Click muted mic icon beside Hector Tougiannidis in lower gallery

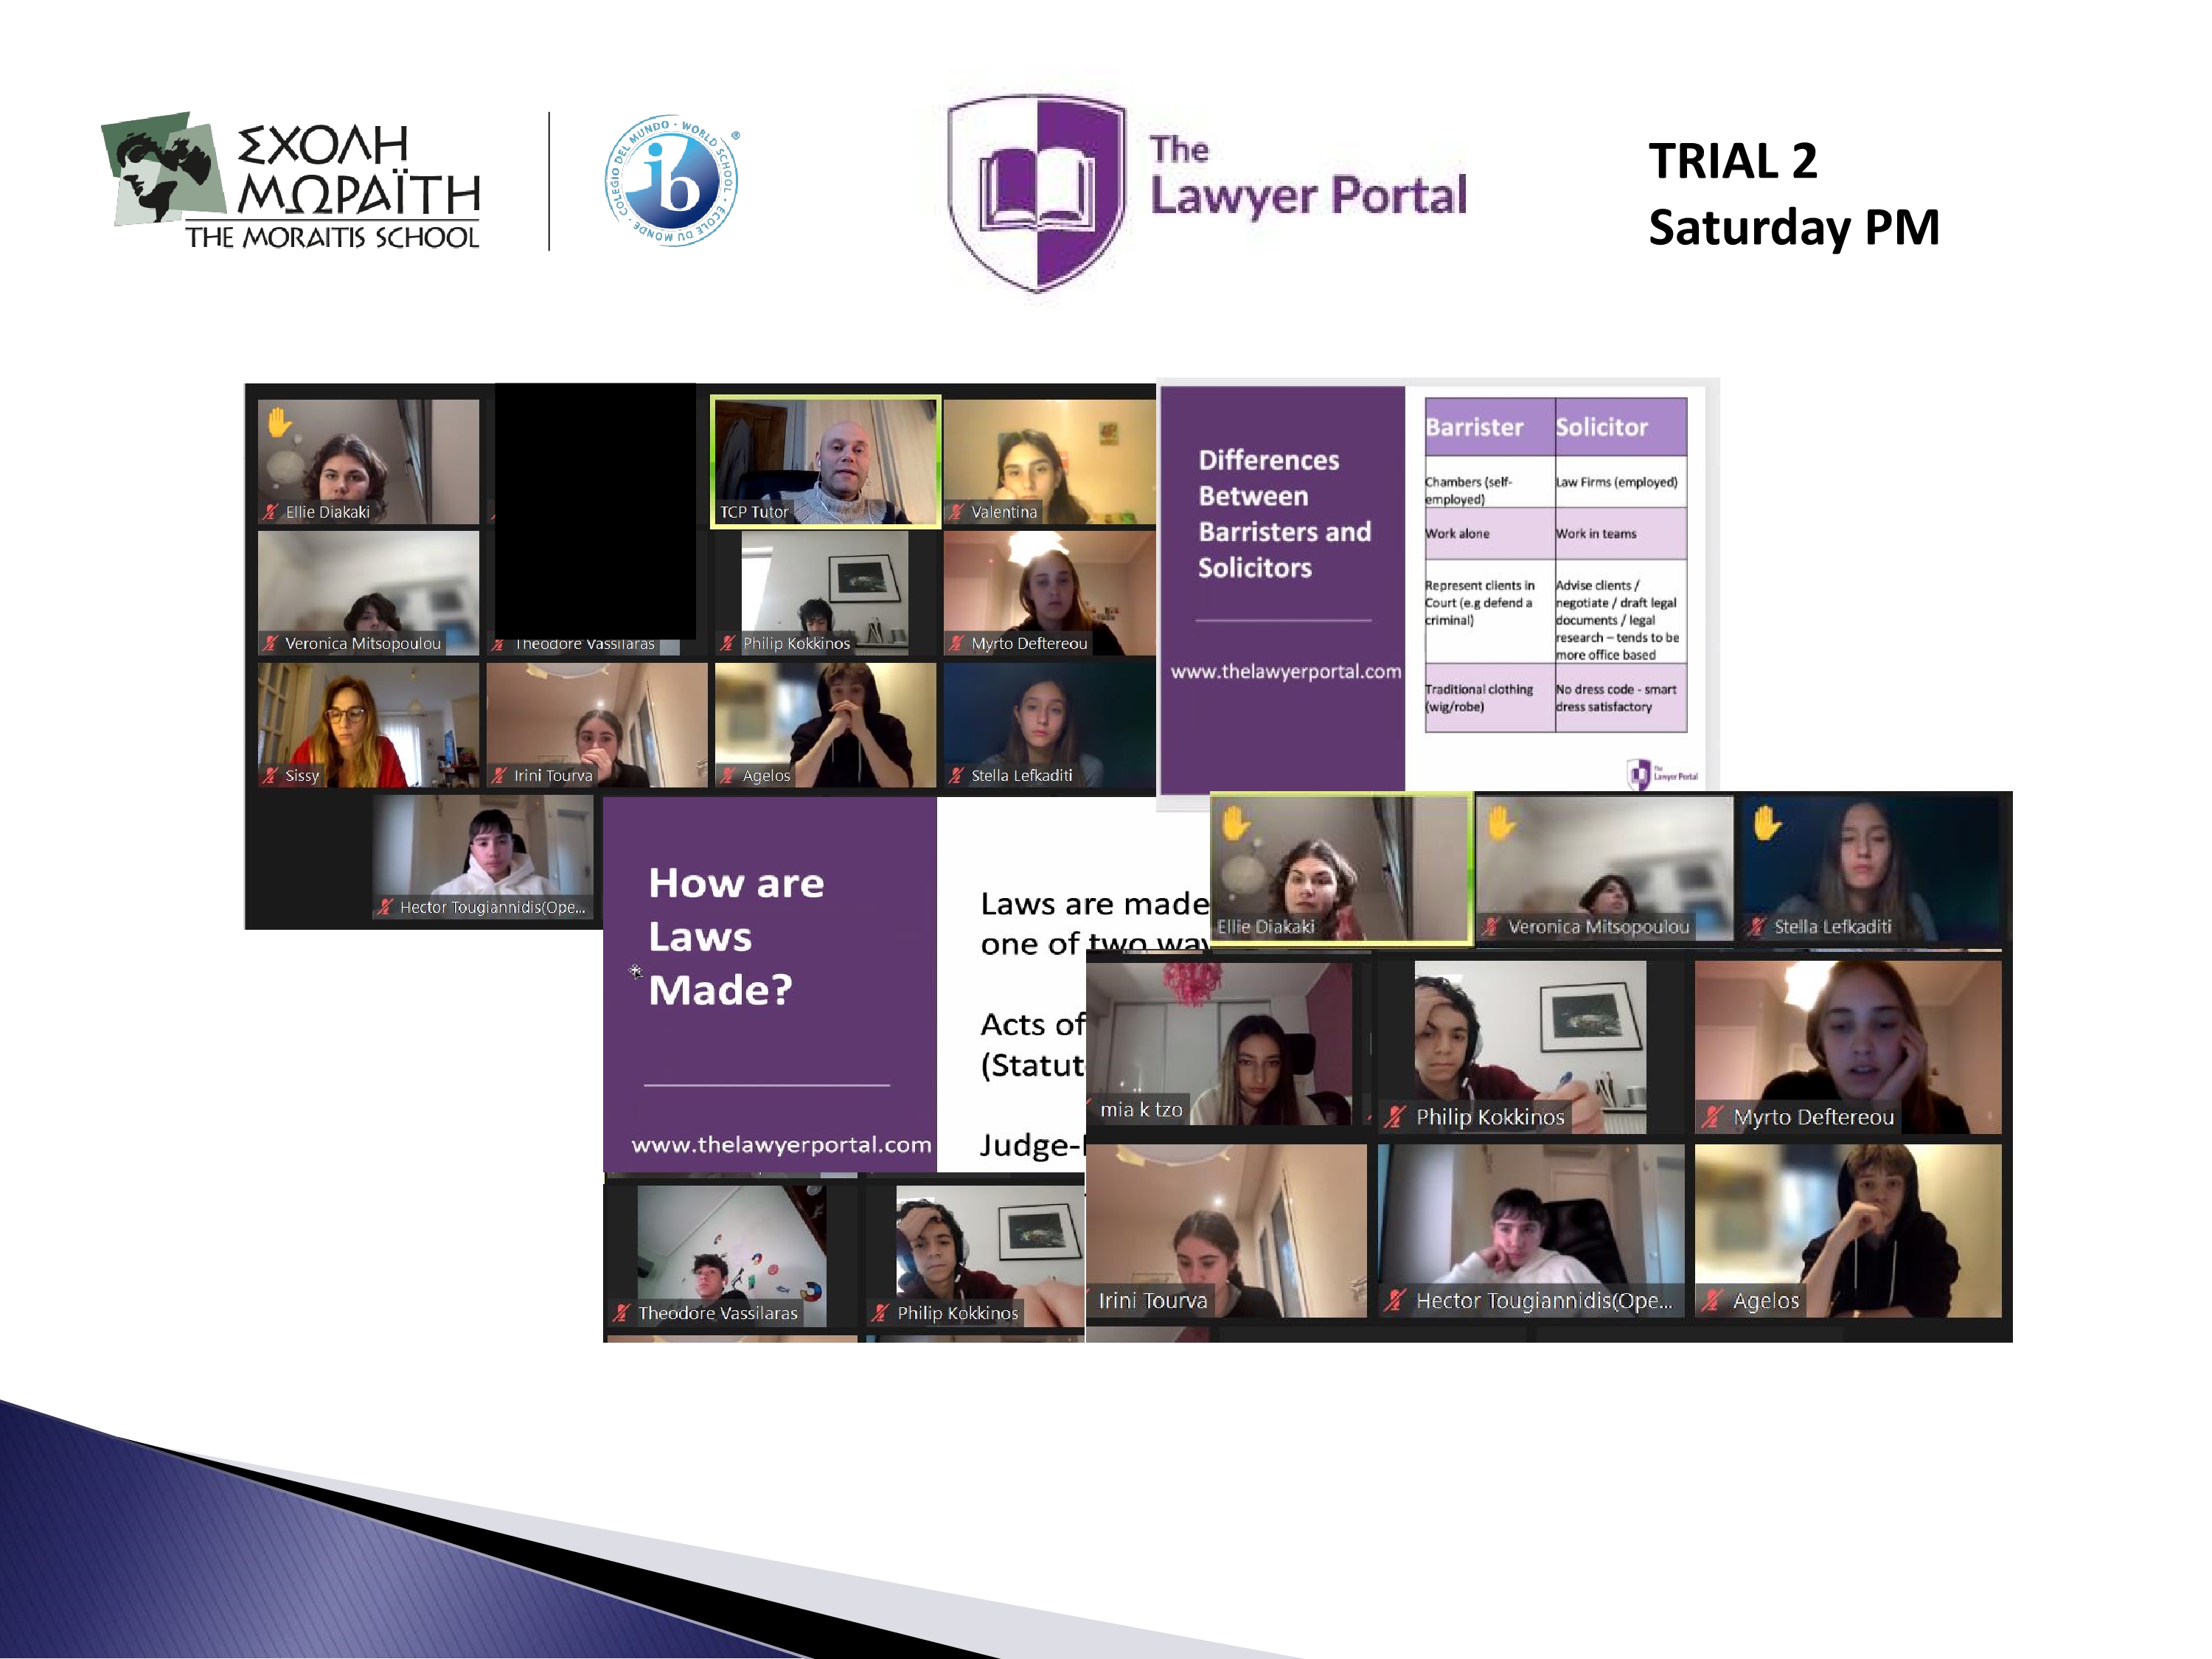click(1396, 1301)
